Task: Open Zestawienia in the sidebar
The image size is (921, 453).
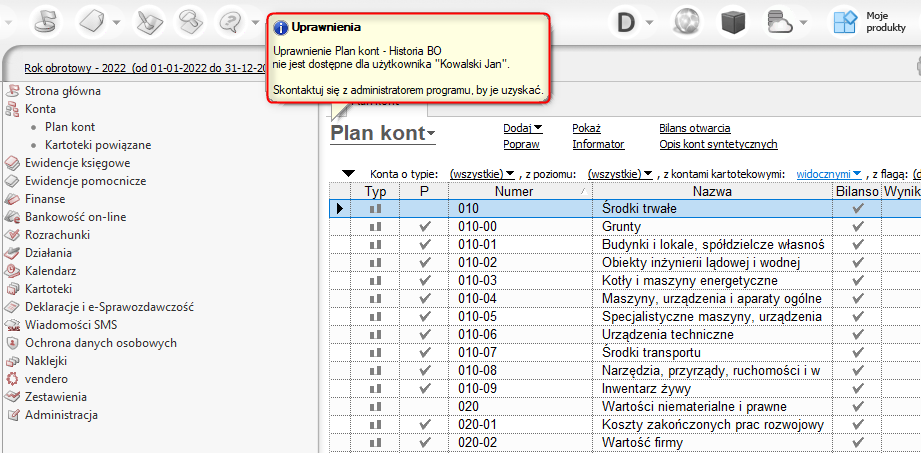Action: [56, 397]
